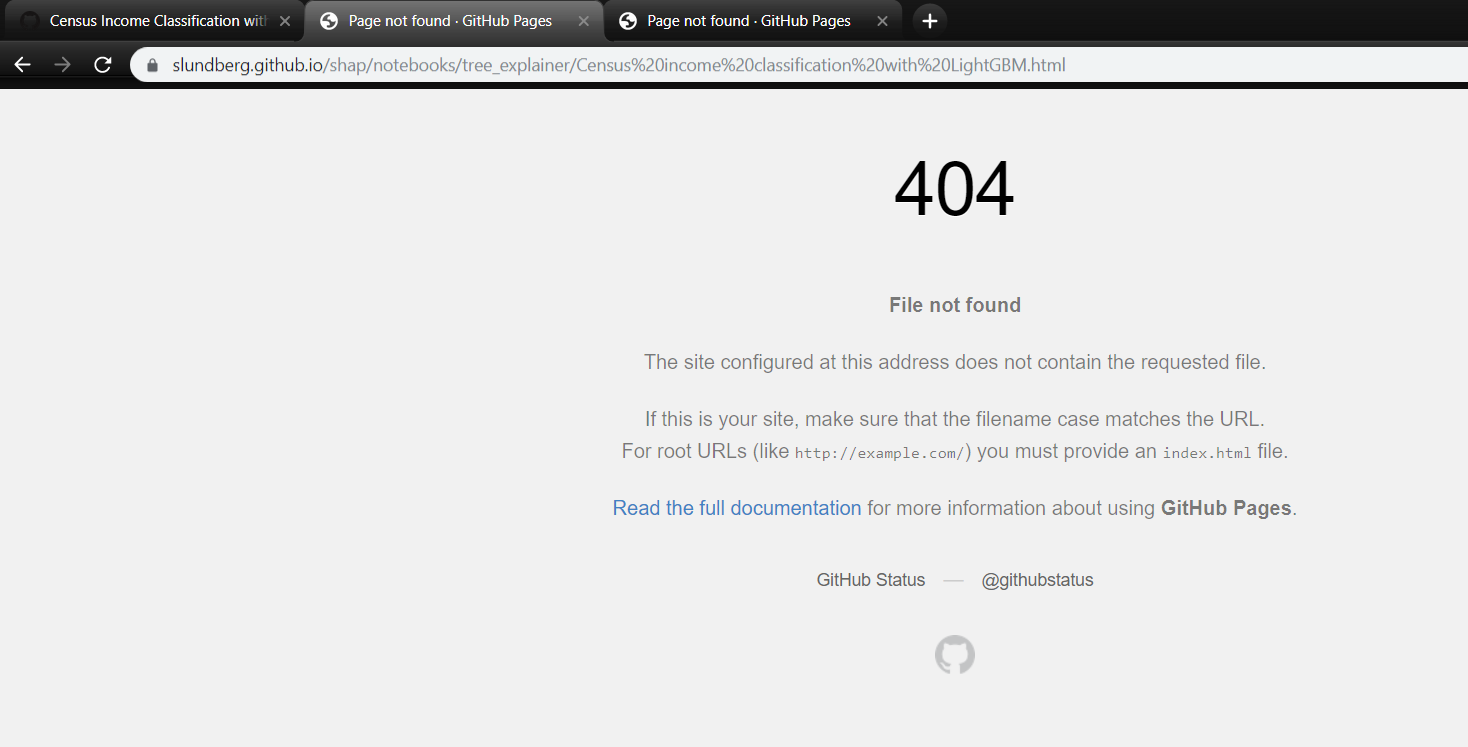Go back to the previous page
Image resolution: width=1468 pixels, height=747 pixels.
point(22,65)
